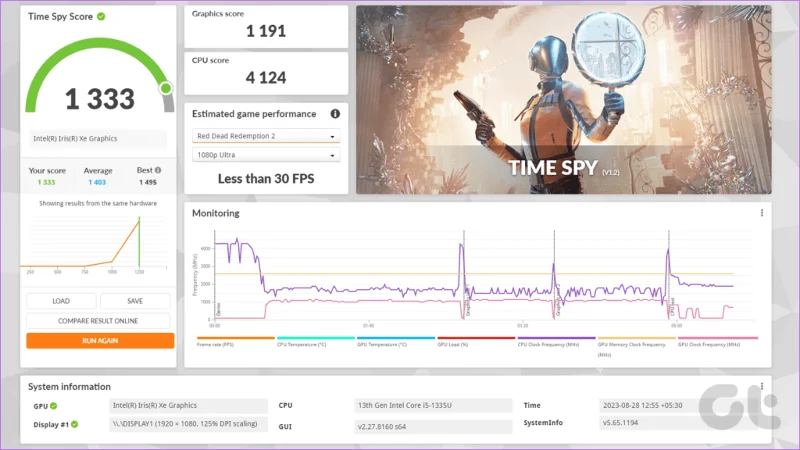Click the Showing results from the same hardware text

tap(98, 203)
